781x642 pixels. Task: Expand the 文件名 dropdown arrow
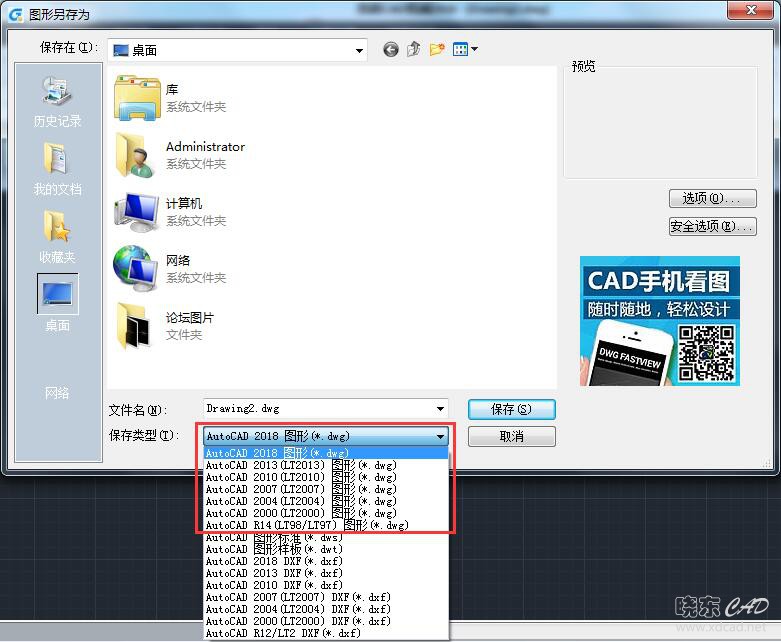[440, 409]
